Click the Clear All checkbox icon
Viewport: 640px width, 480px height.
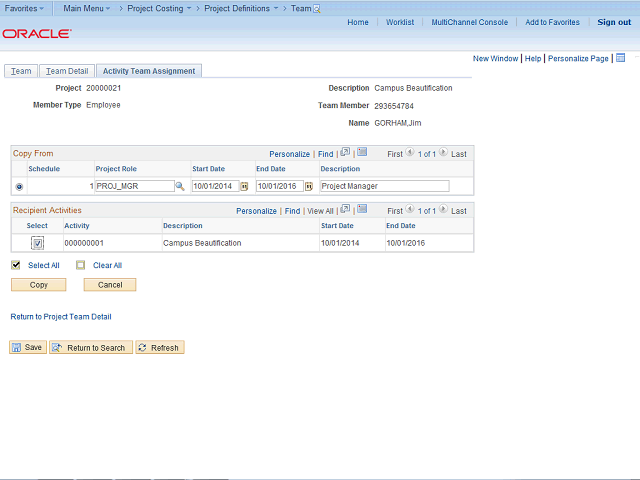coord(80,265)
